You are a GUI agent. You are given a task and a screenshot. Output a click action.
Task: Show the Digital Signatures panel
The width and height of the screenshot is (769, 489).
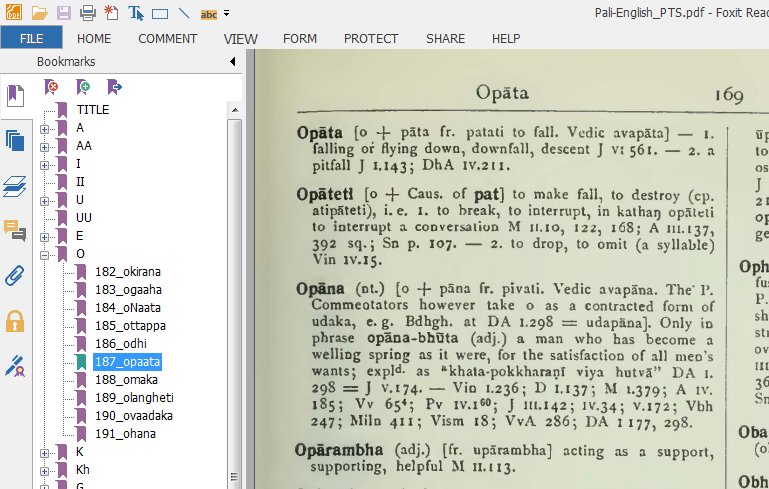click(x=15, y=366)
